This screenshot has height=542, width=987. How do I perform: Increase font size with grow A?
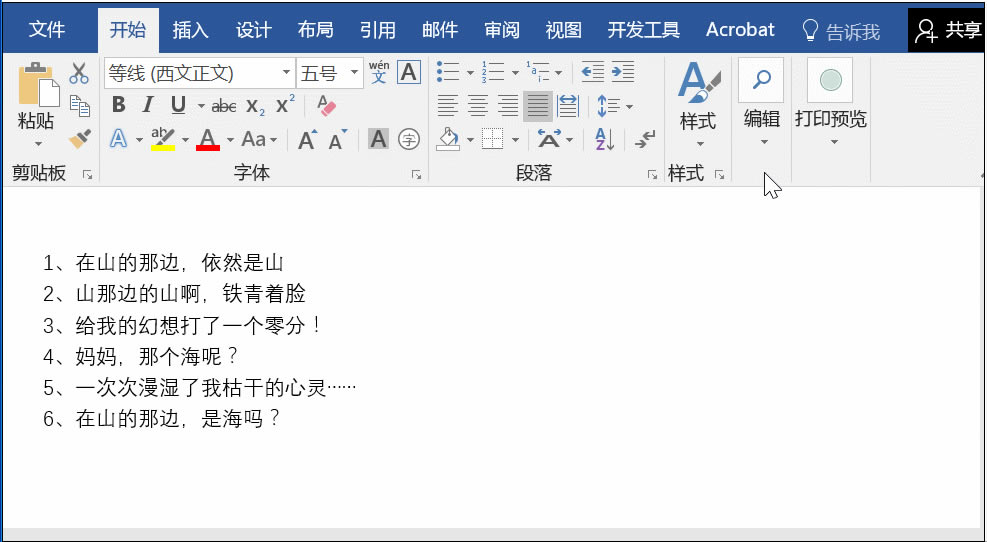pos(307,139)
